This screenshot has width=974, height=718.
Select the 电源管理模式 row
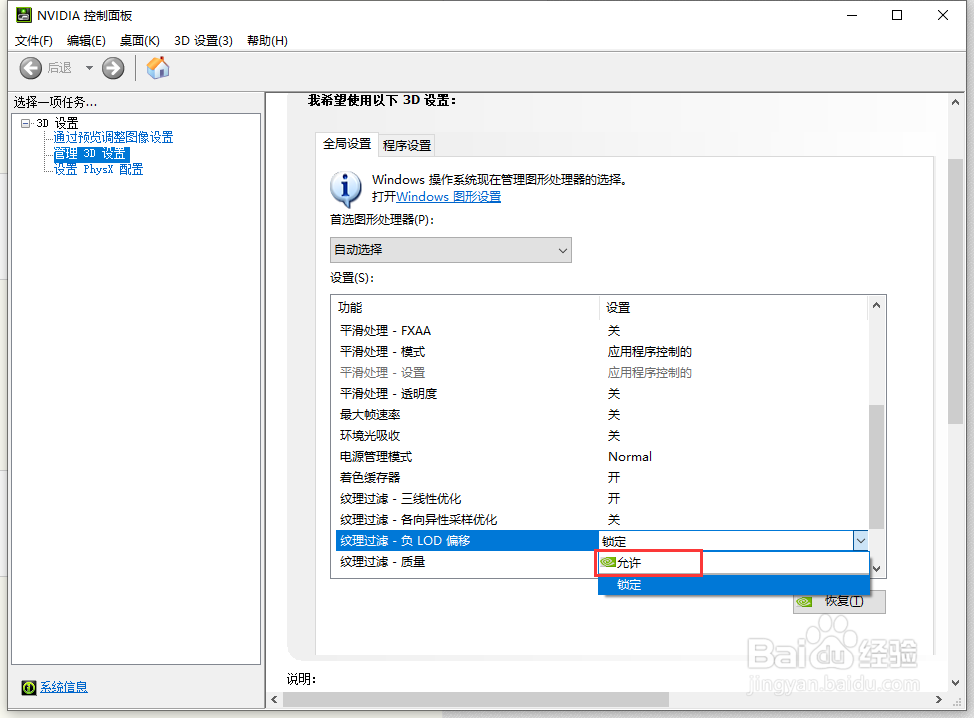(x=601, y=457)
